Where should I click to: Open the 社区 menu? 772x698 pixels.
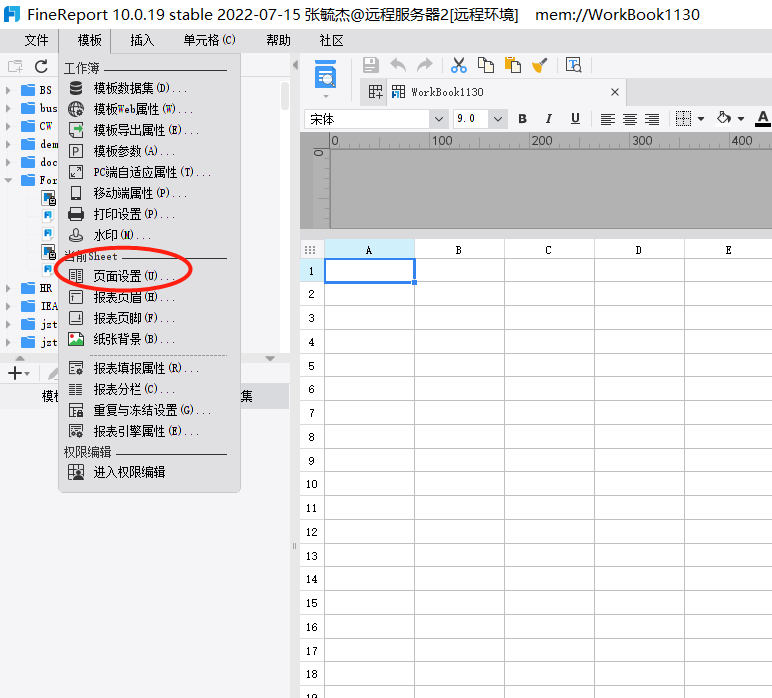pyautogui.click(x=331, y=40)
